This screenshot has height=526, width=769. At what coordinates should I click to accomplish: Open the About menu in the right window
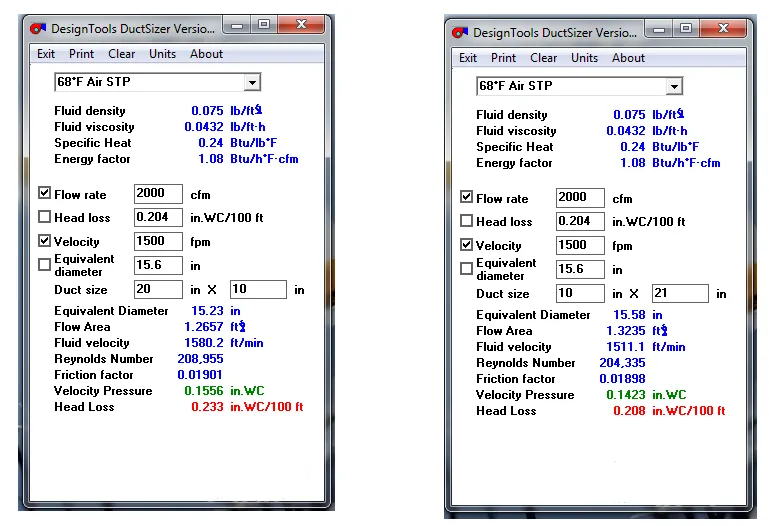(x=628, y=58)
